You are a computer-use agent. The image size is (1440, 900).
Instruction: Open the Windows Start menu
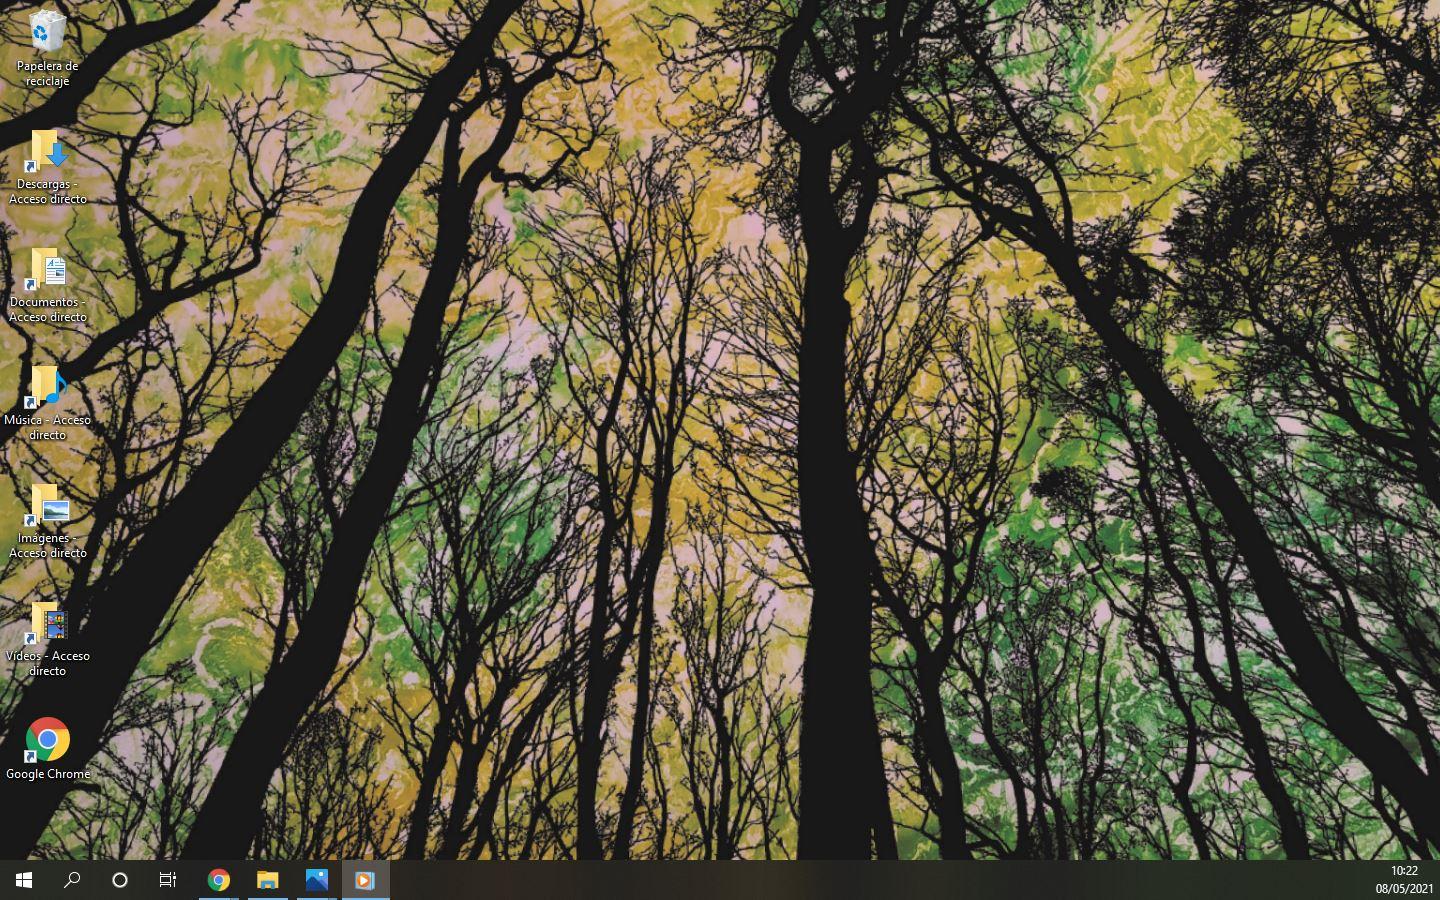[24, 880]
